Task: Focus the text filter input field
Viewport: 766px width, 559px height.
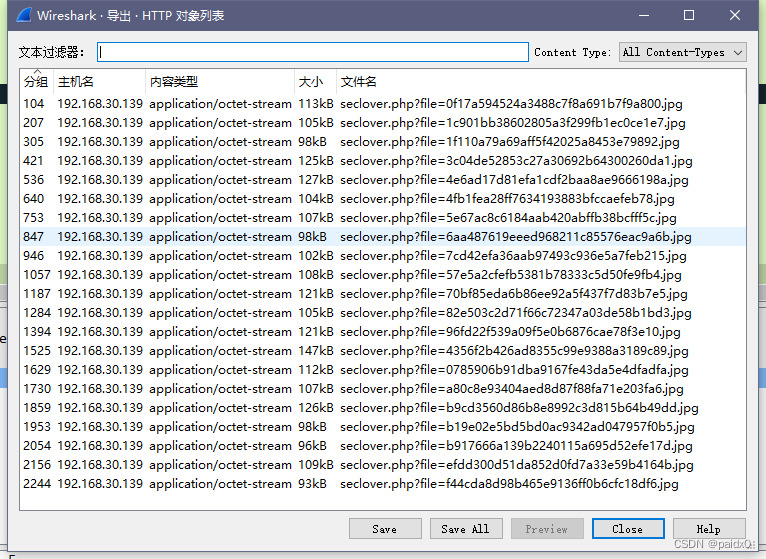Action: 313,52
